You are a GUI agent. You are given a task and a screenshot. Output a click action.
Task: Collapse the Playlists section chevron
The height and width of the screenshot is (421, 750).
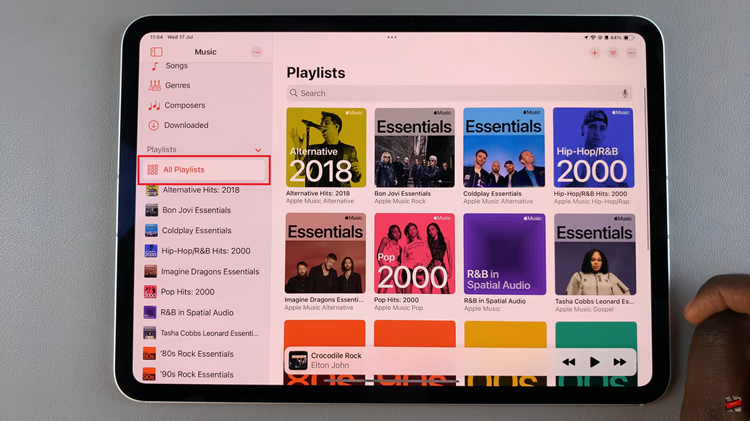pos(258,150)
